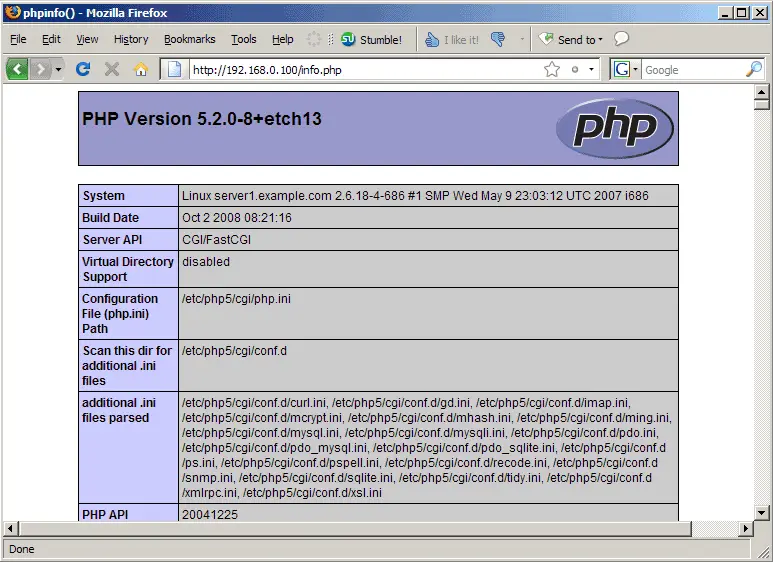This screenshot has width=773, height=562.
Task: Click the window resize grip corner
Action: 764,552
